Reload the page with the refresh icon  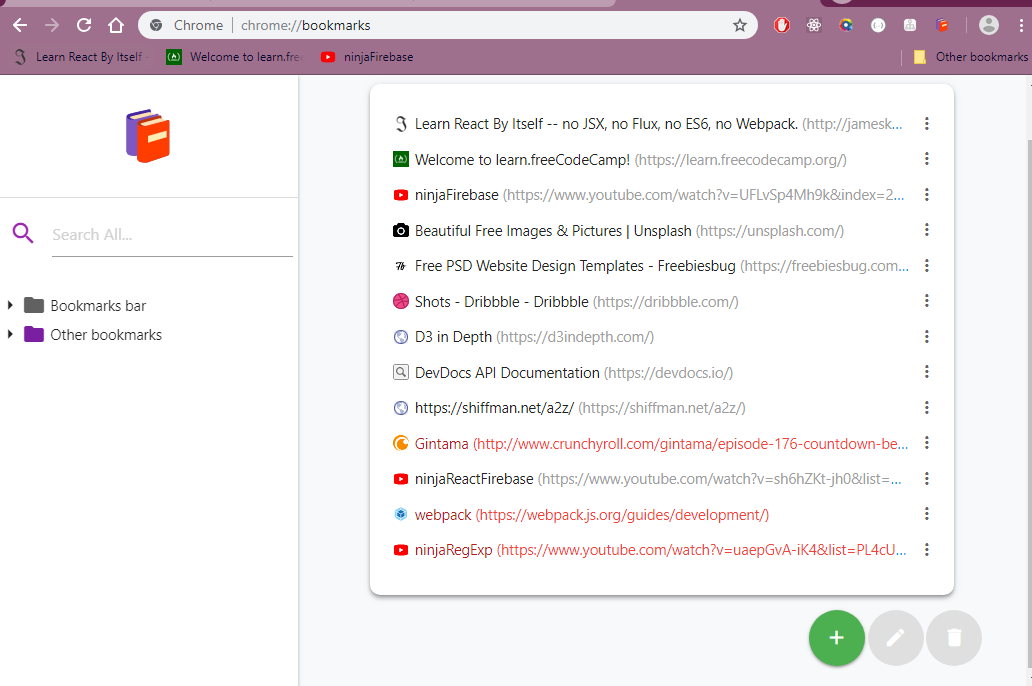coord(84,25)
